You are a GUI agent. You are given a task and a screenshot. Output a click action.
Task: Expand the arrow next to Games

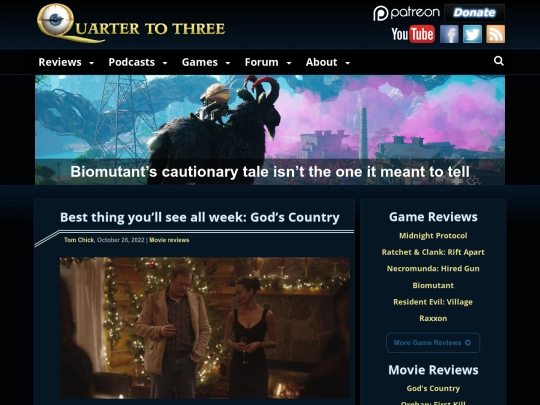coord(228,63)
